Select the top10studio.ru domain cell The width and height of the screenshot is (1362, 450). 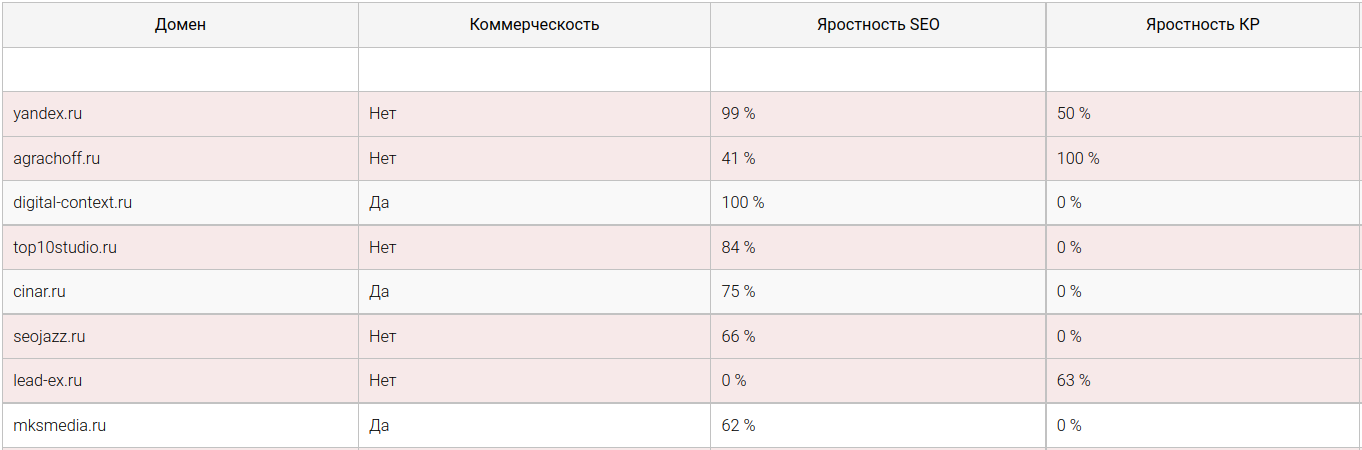(65, 247)
